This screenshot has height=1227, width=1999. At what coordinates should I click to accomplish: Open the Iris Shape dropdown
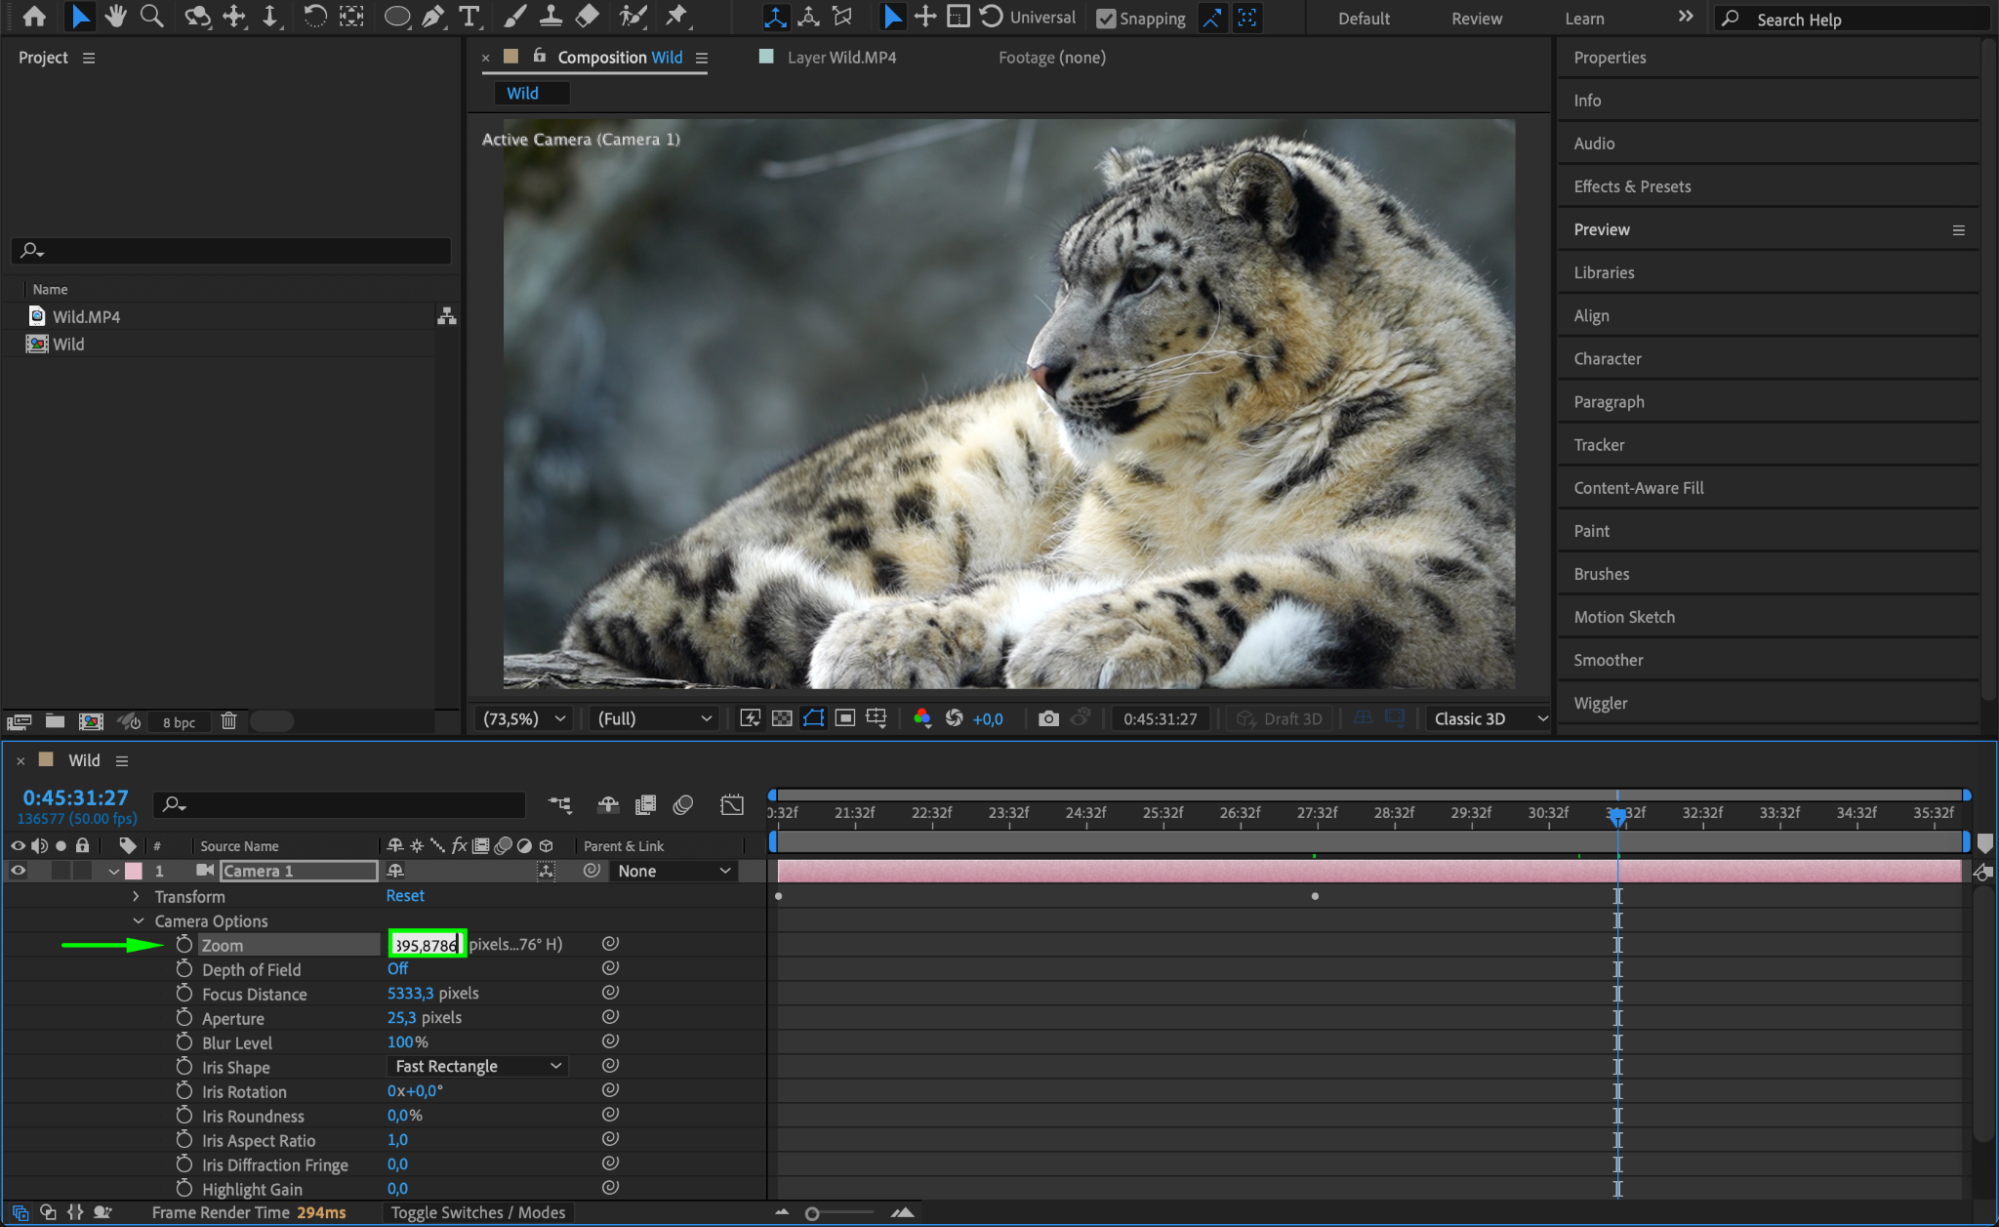477,1066
